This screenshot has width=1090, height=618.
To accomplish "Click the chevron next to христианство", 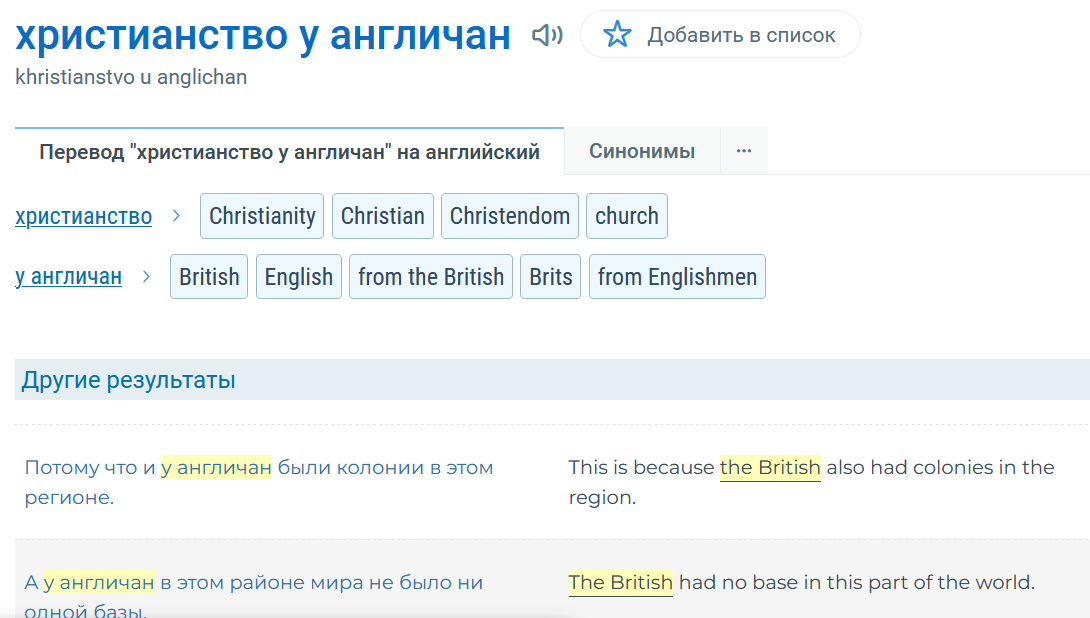I will pos(177,216).
